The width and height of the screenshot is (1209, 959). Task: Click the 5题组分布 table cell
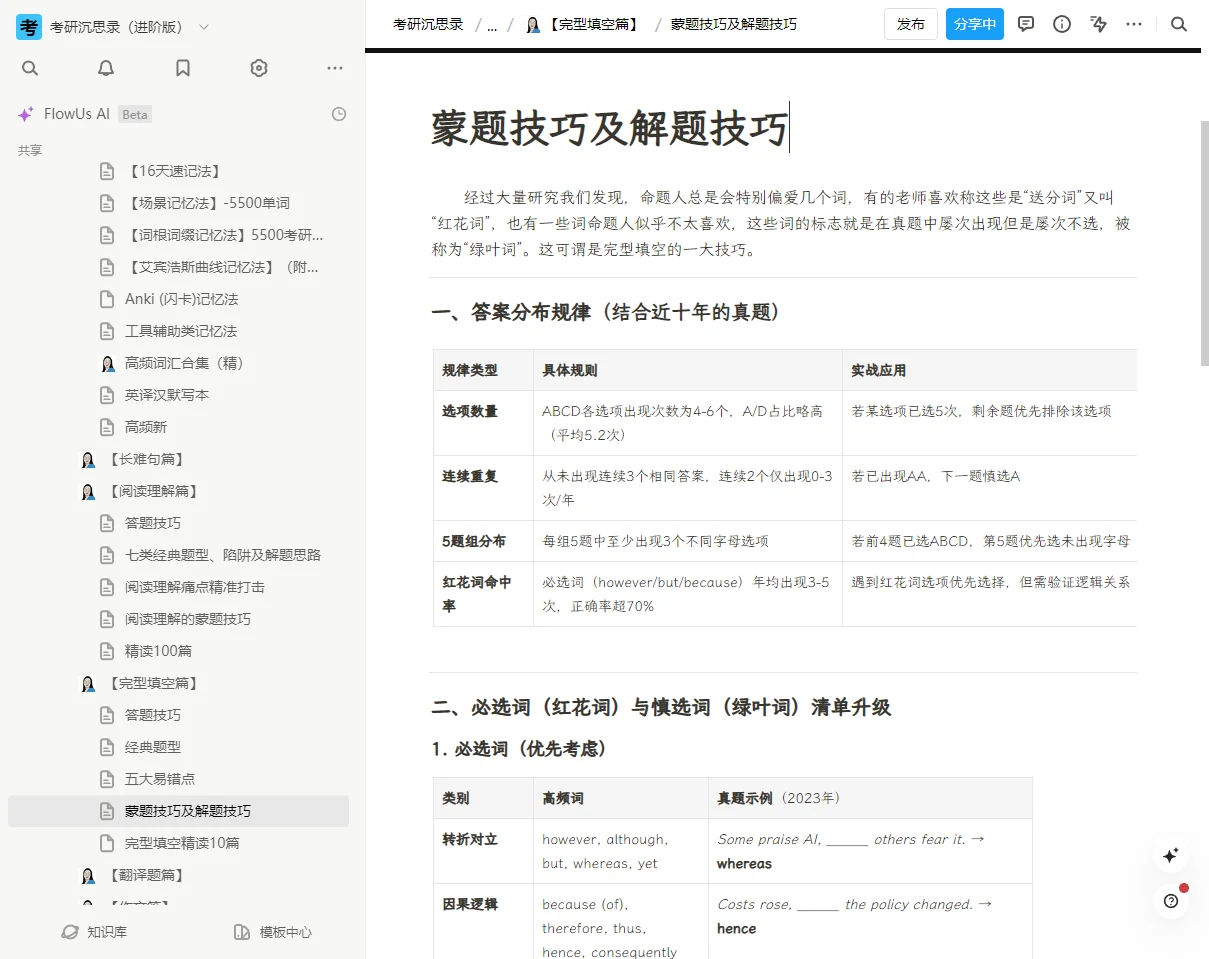483,541
